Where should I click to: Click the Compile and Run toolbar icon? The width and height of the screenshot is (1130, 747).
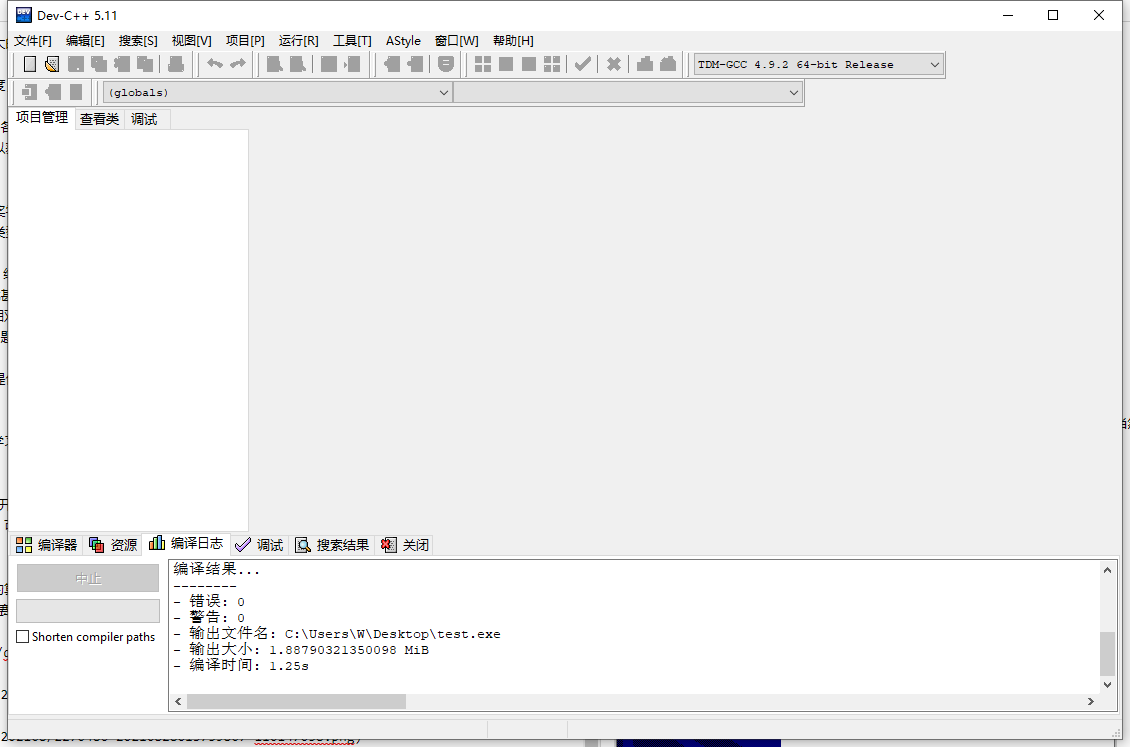[x=529, y=64]
